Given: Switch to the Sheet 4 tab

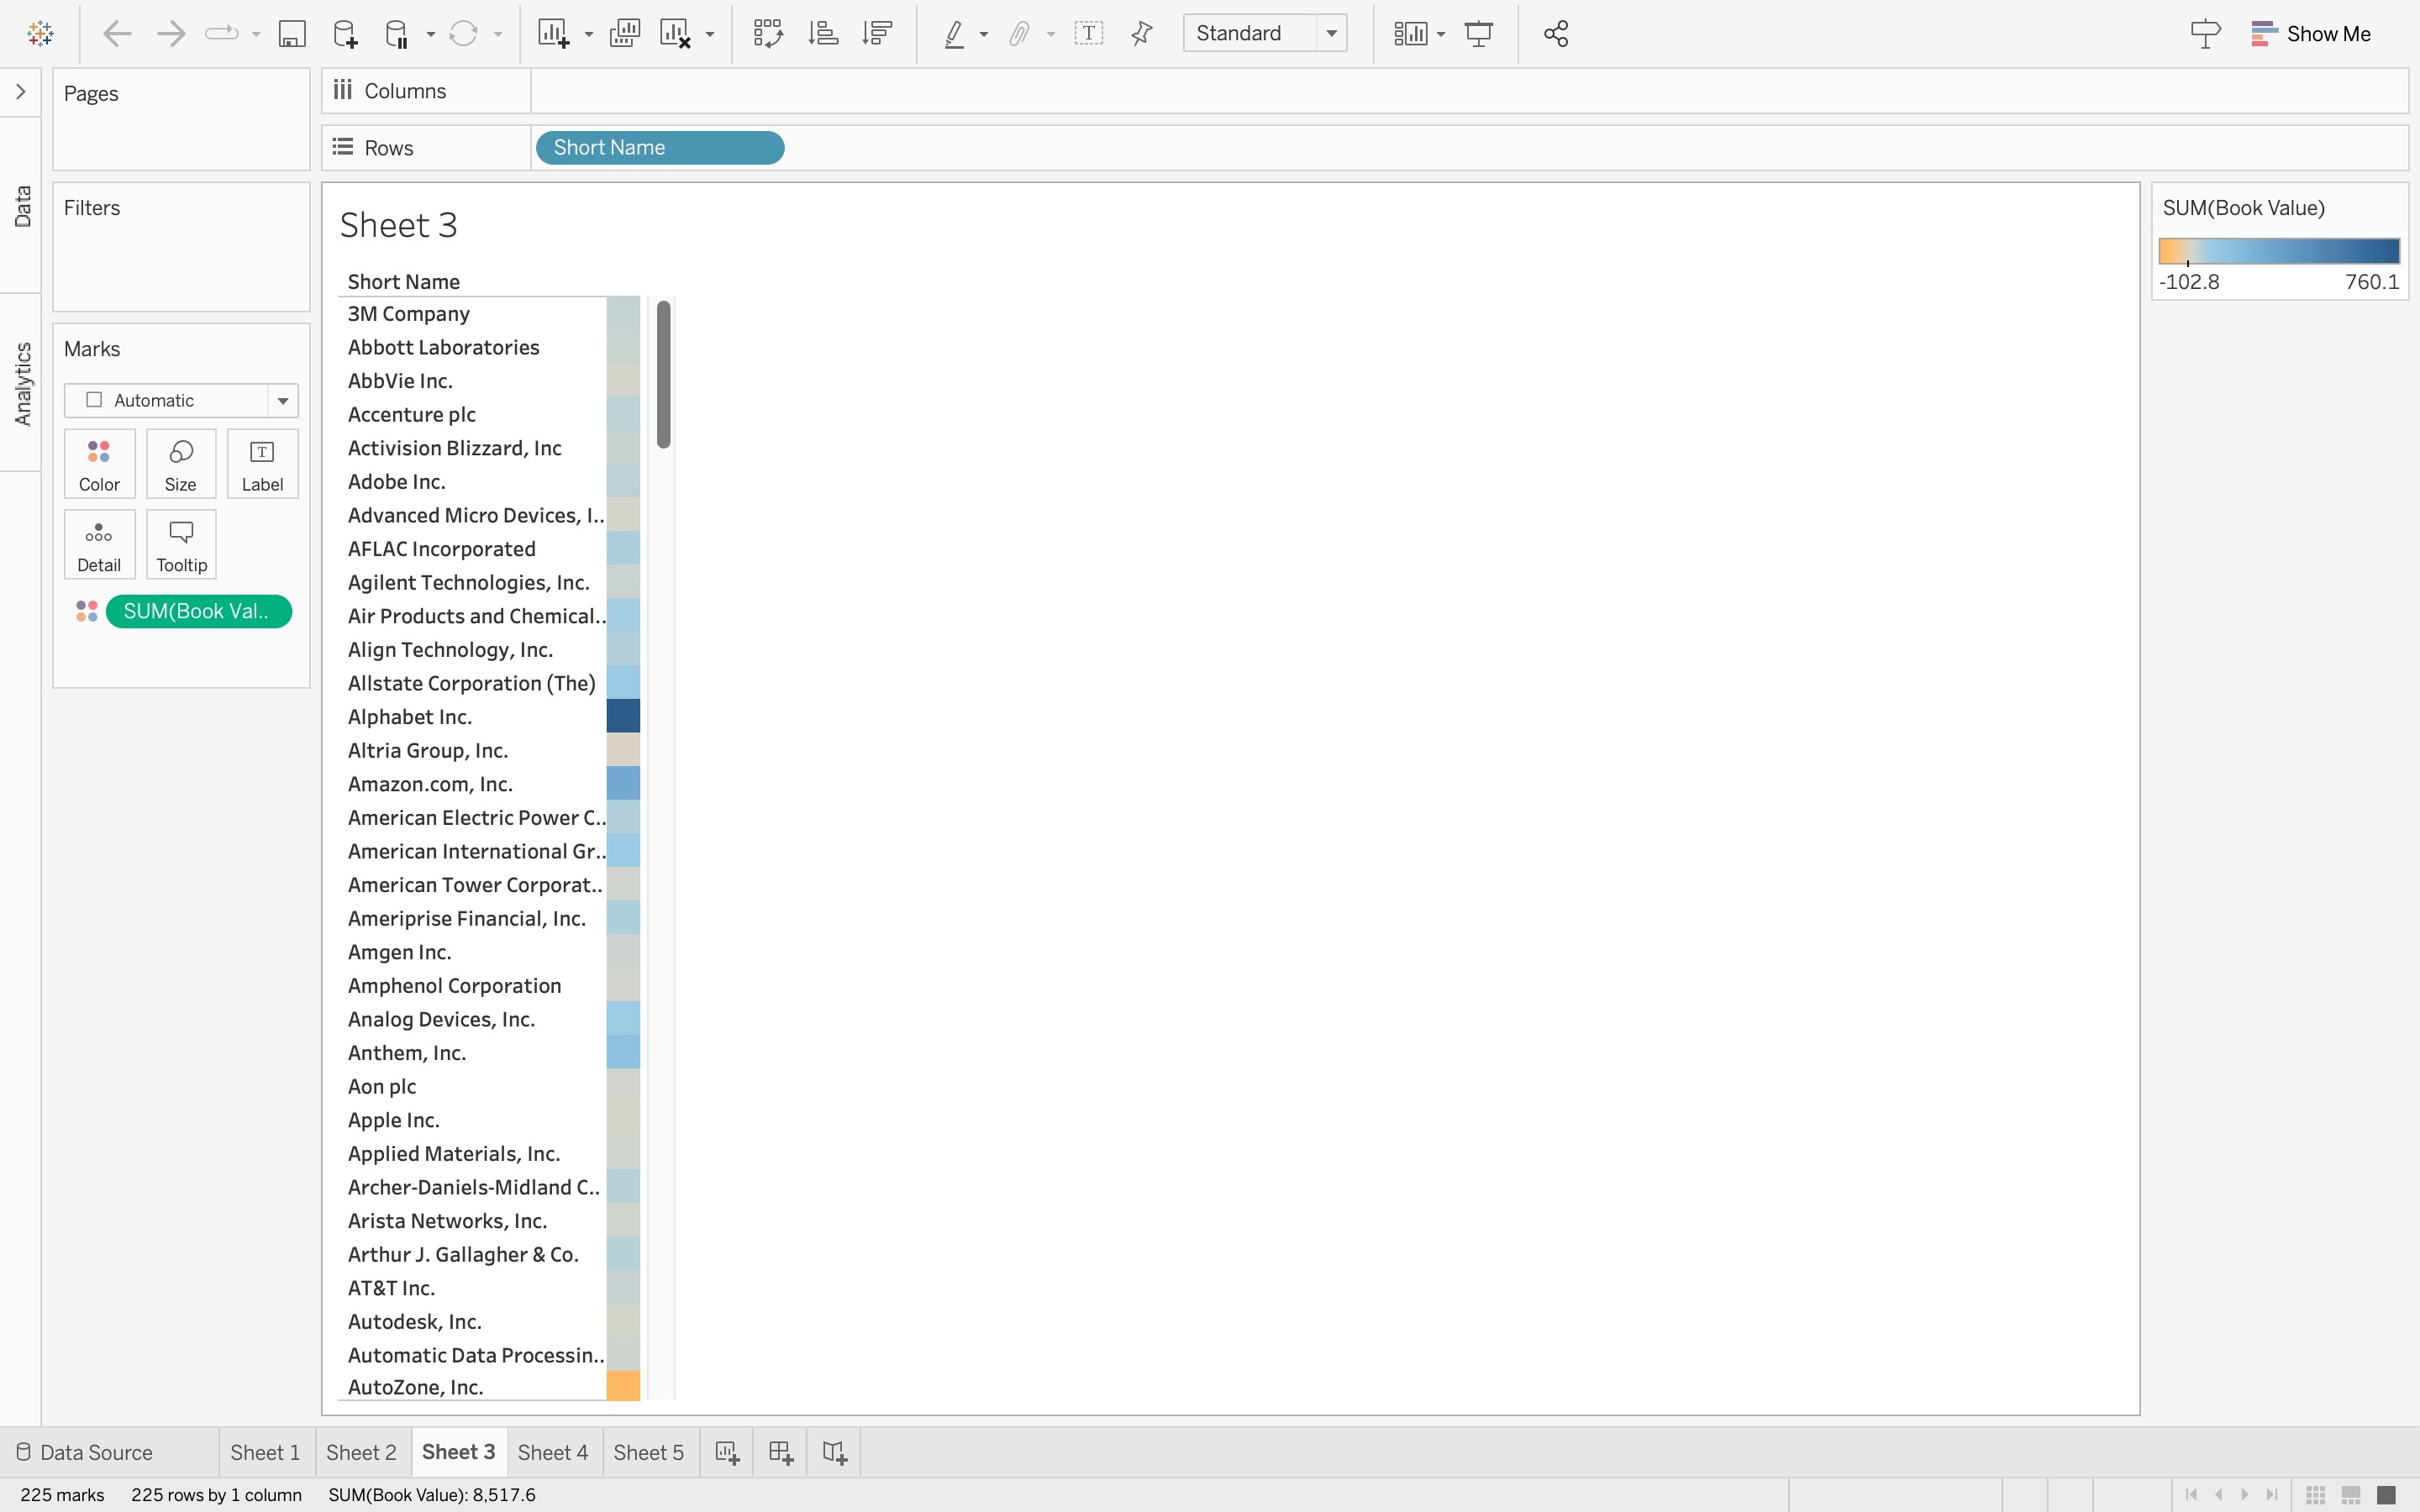Looking at the screenshot, I should click(x=552, y=1452).
